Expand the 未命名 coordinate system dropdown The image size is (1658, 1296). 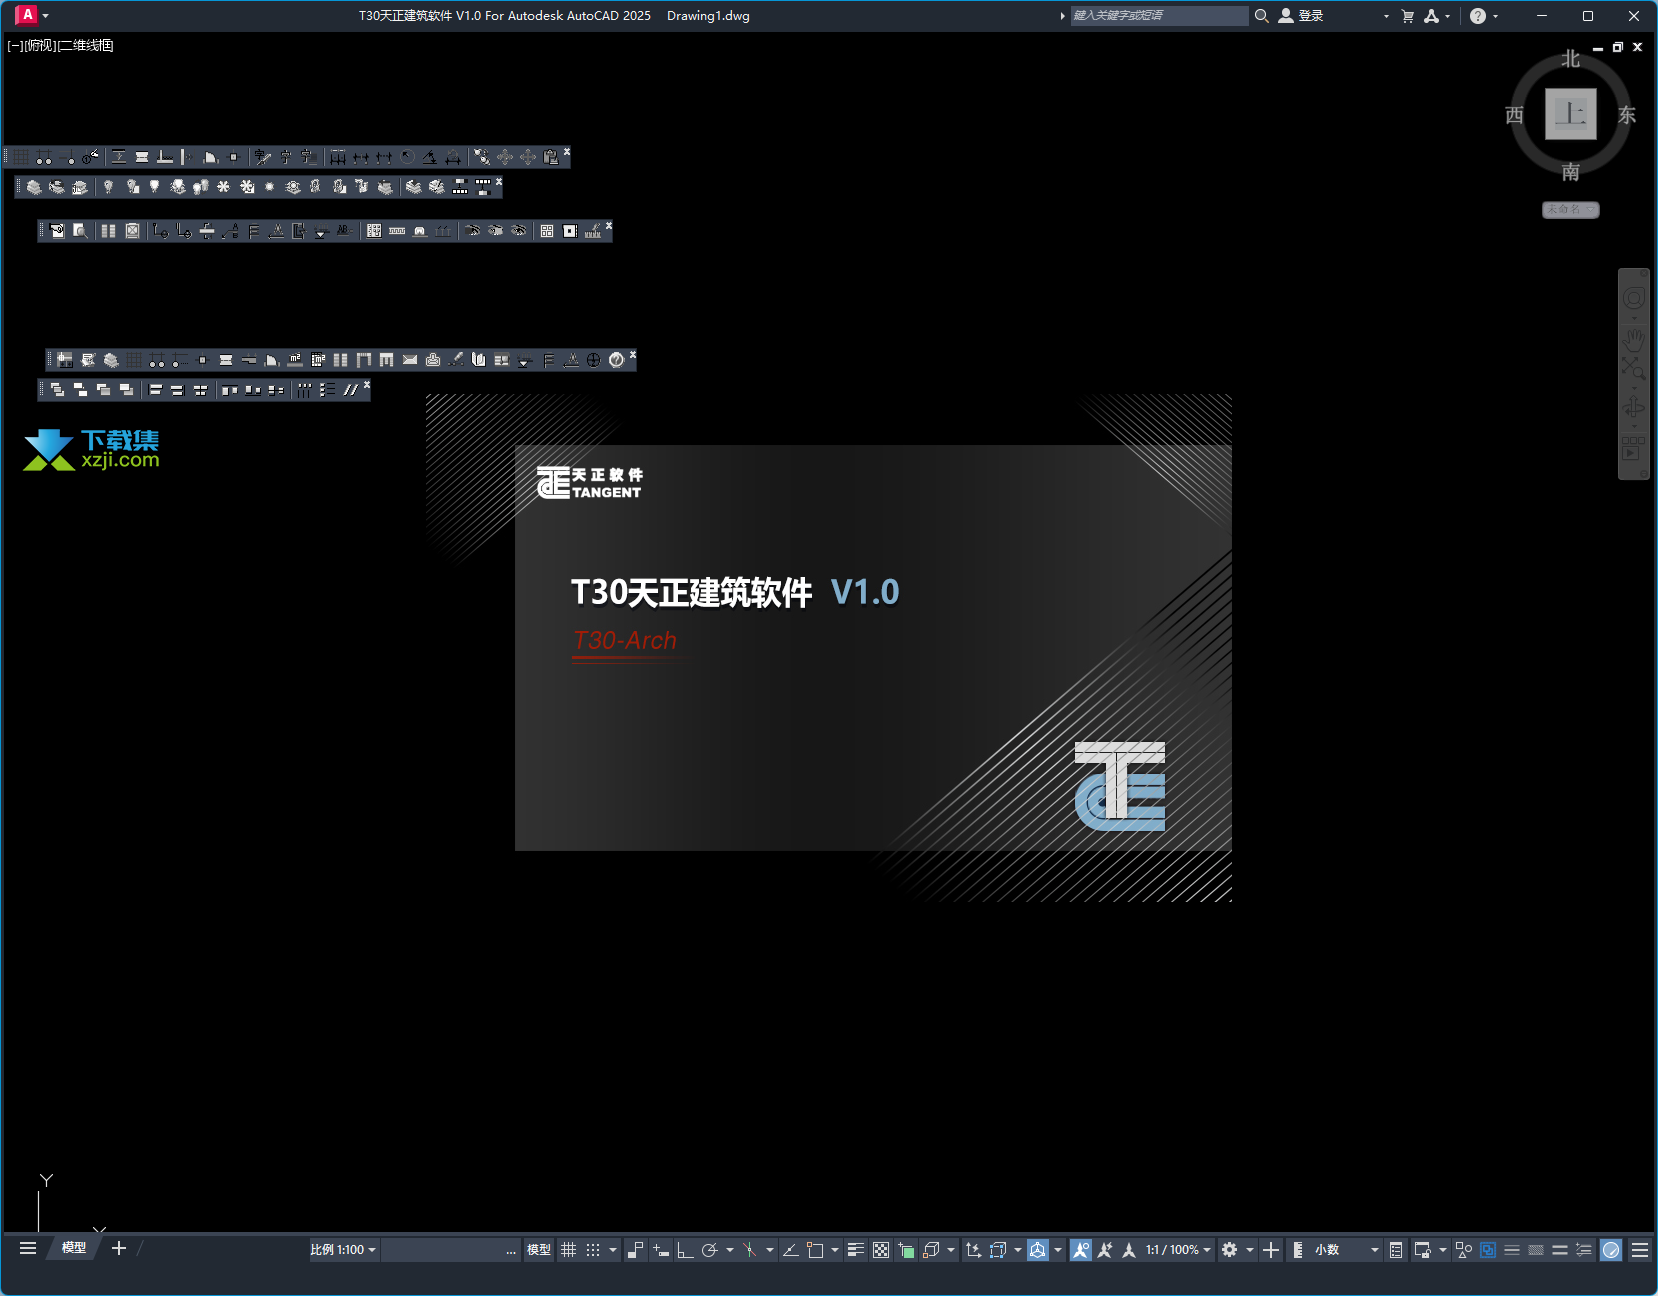(x=1570, y=210)
